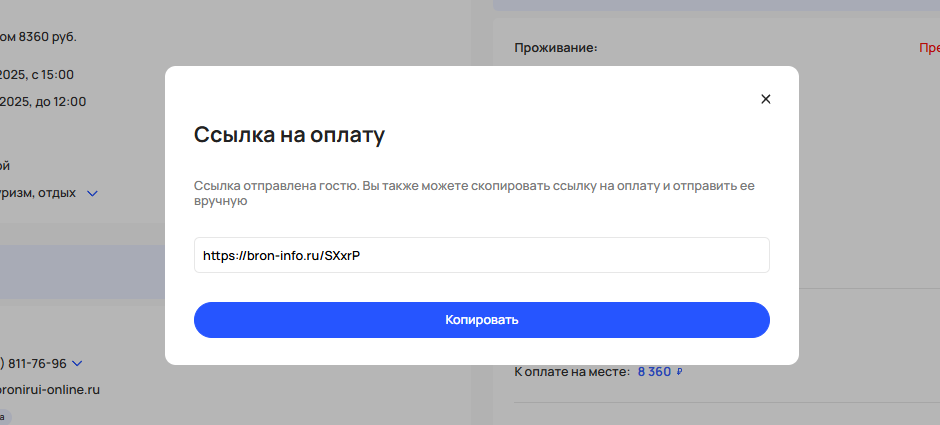Click the 8 360 amount value
Screen dimensions: 940x425
pos(654,372)
